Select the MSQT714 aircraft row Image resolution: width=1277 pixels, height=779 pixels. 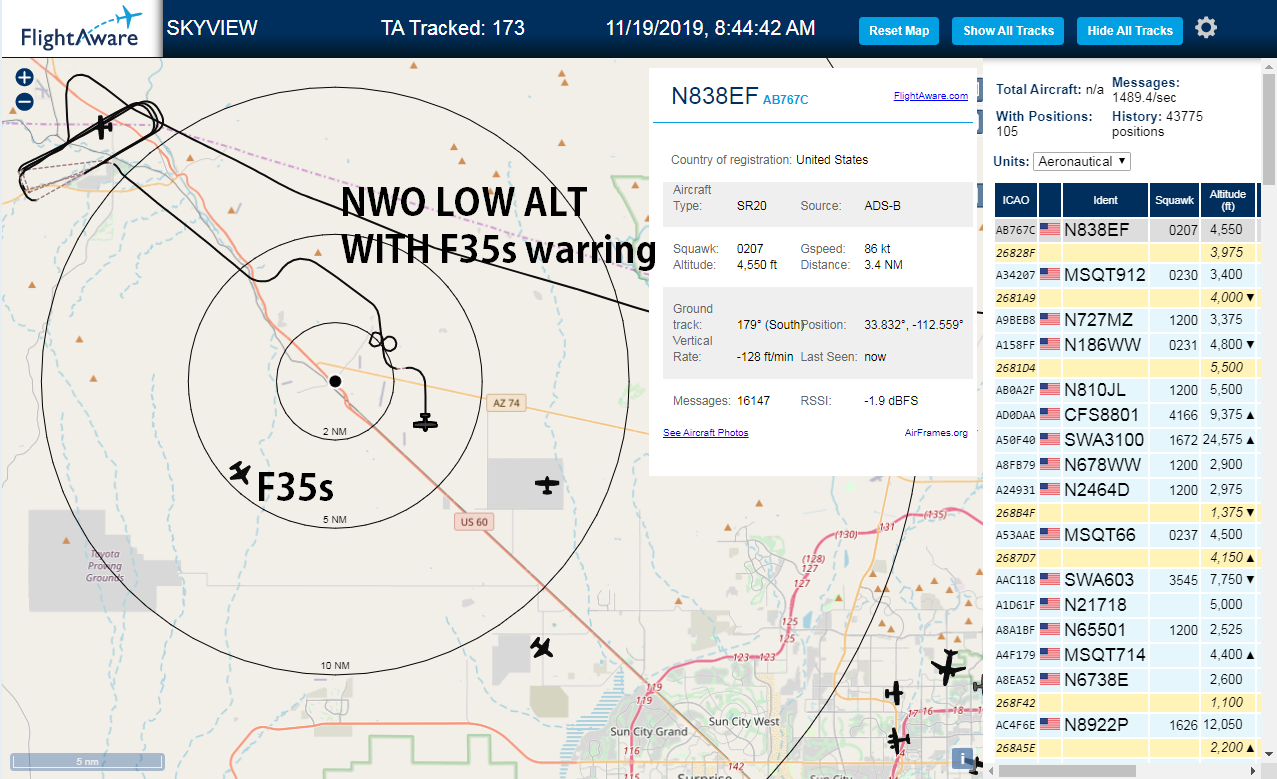pyautogui.click(x=1127, y=655)
